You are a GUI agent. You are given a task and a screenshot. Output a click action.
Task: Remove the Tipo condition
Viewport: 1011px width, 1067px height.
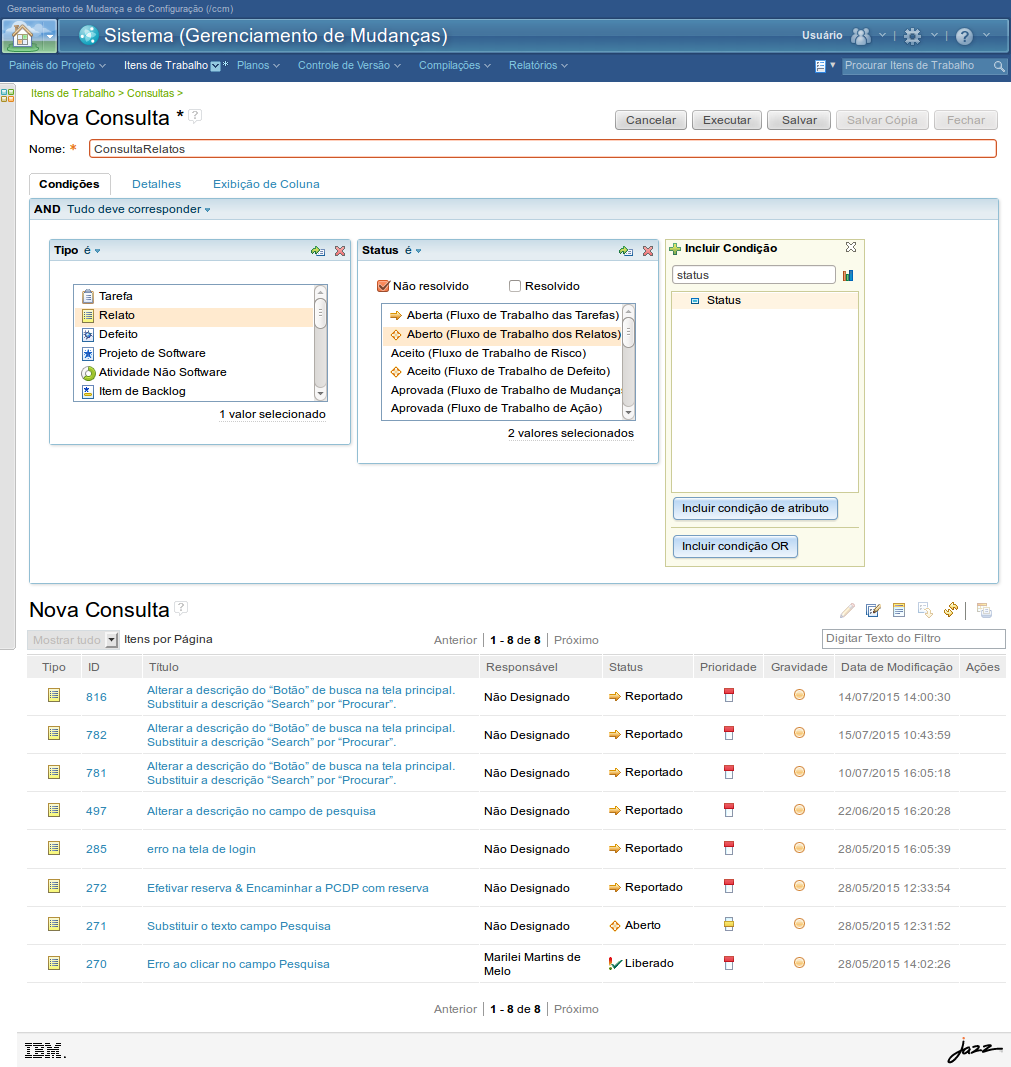point(340,251)
